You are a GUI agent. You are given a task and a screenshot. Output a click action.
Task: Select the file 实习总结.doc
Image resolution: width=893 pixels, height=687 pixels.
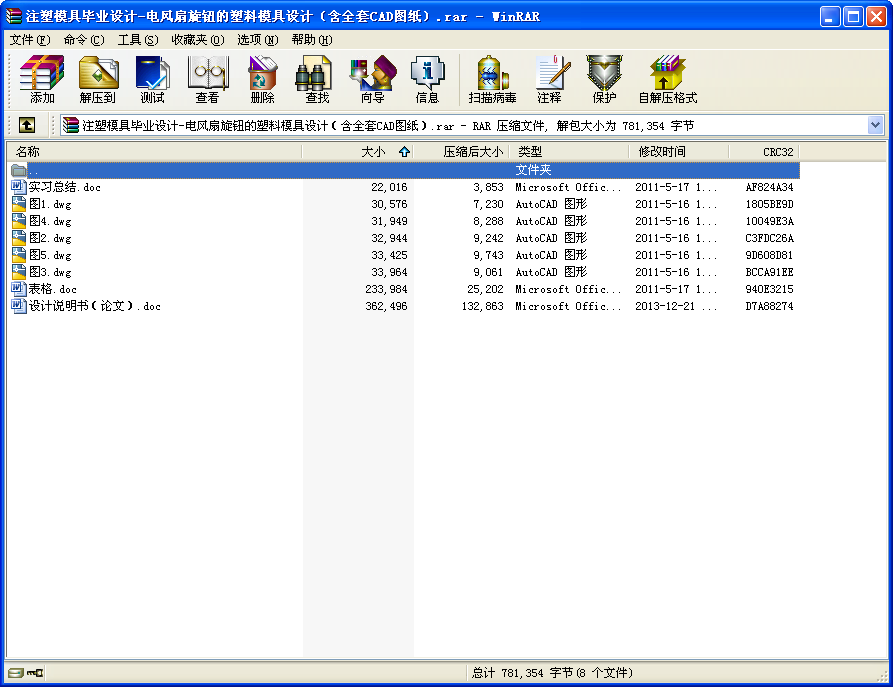(x=64, y=187)
